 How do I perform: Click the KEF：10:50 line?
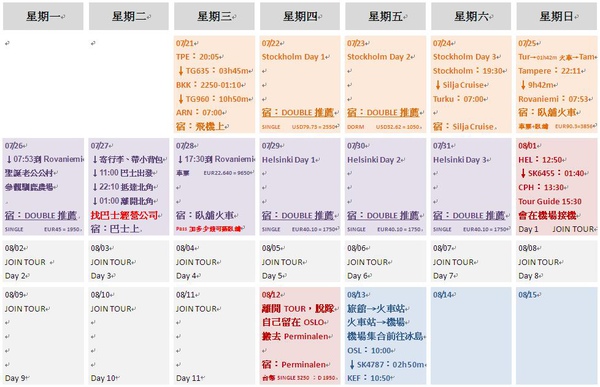369,378
